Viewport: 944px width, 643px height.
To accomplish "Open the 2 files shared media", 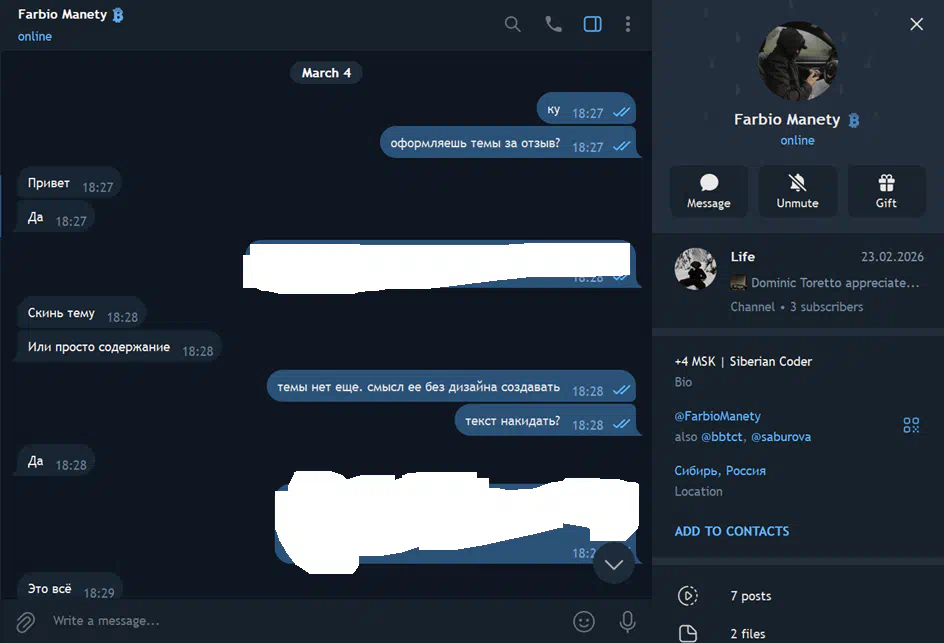I will tap(798, 633).
